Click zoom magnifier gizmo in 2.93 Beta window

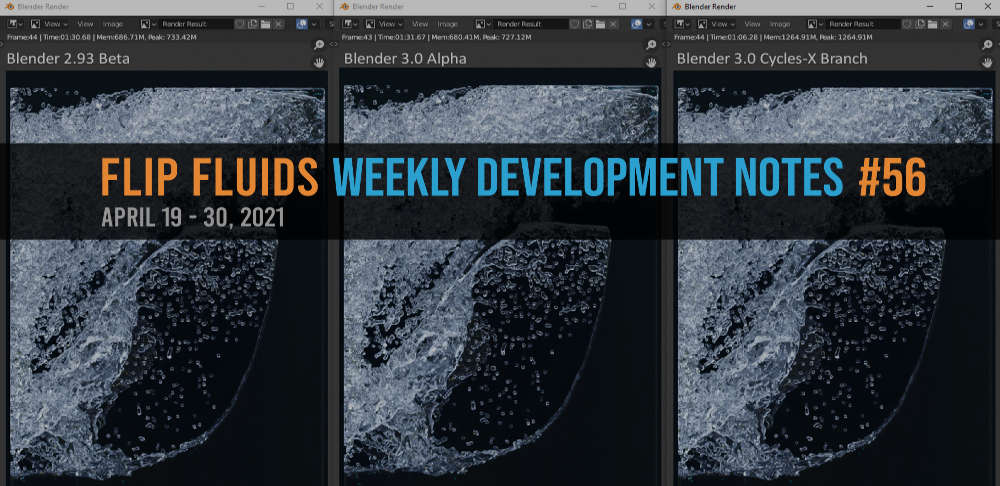(x=319, y=45)
